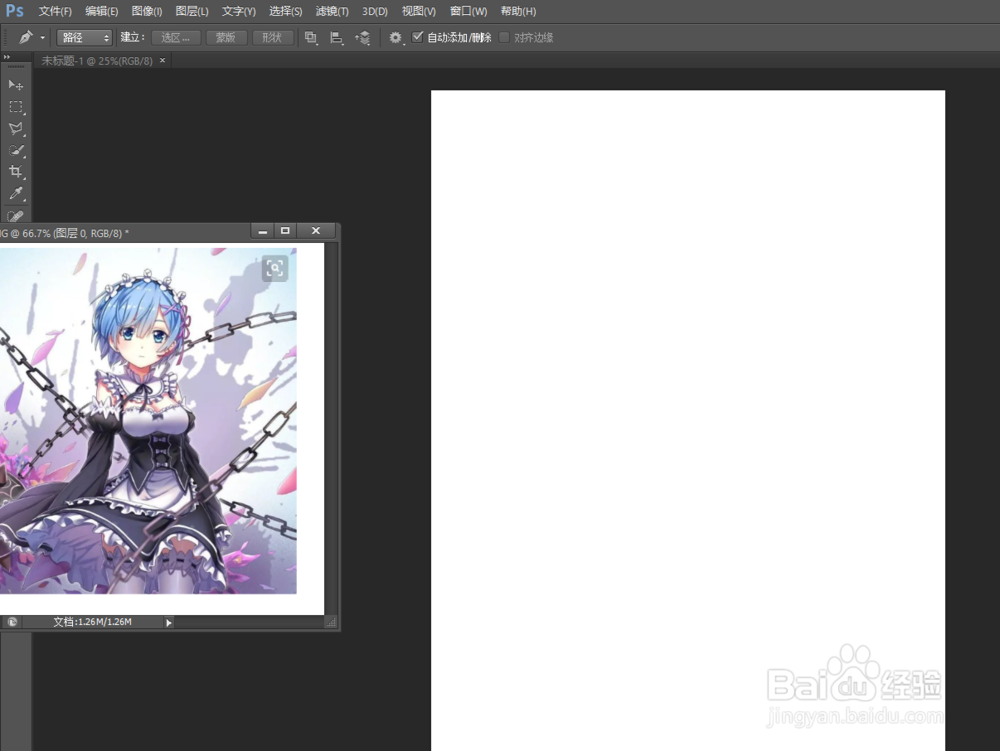Close the 未标题-1 document tab
Screen dimensions: 1000x751
click(163, 60)
